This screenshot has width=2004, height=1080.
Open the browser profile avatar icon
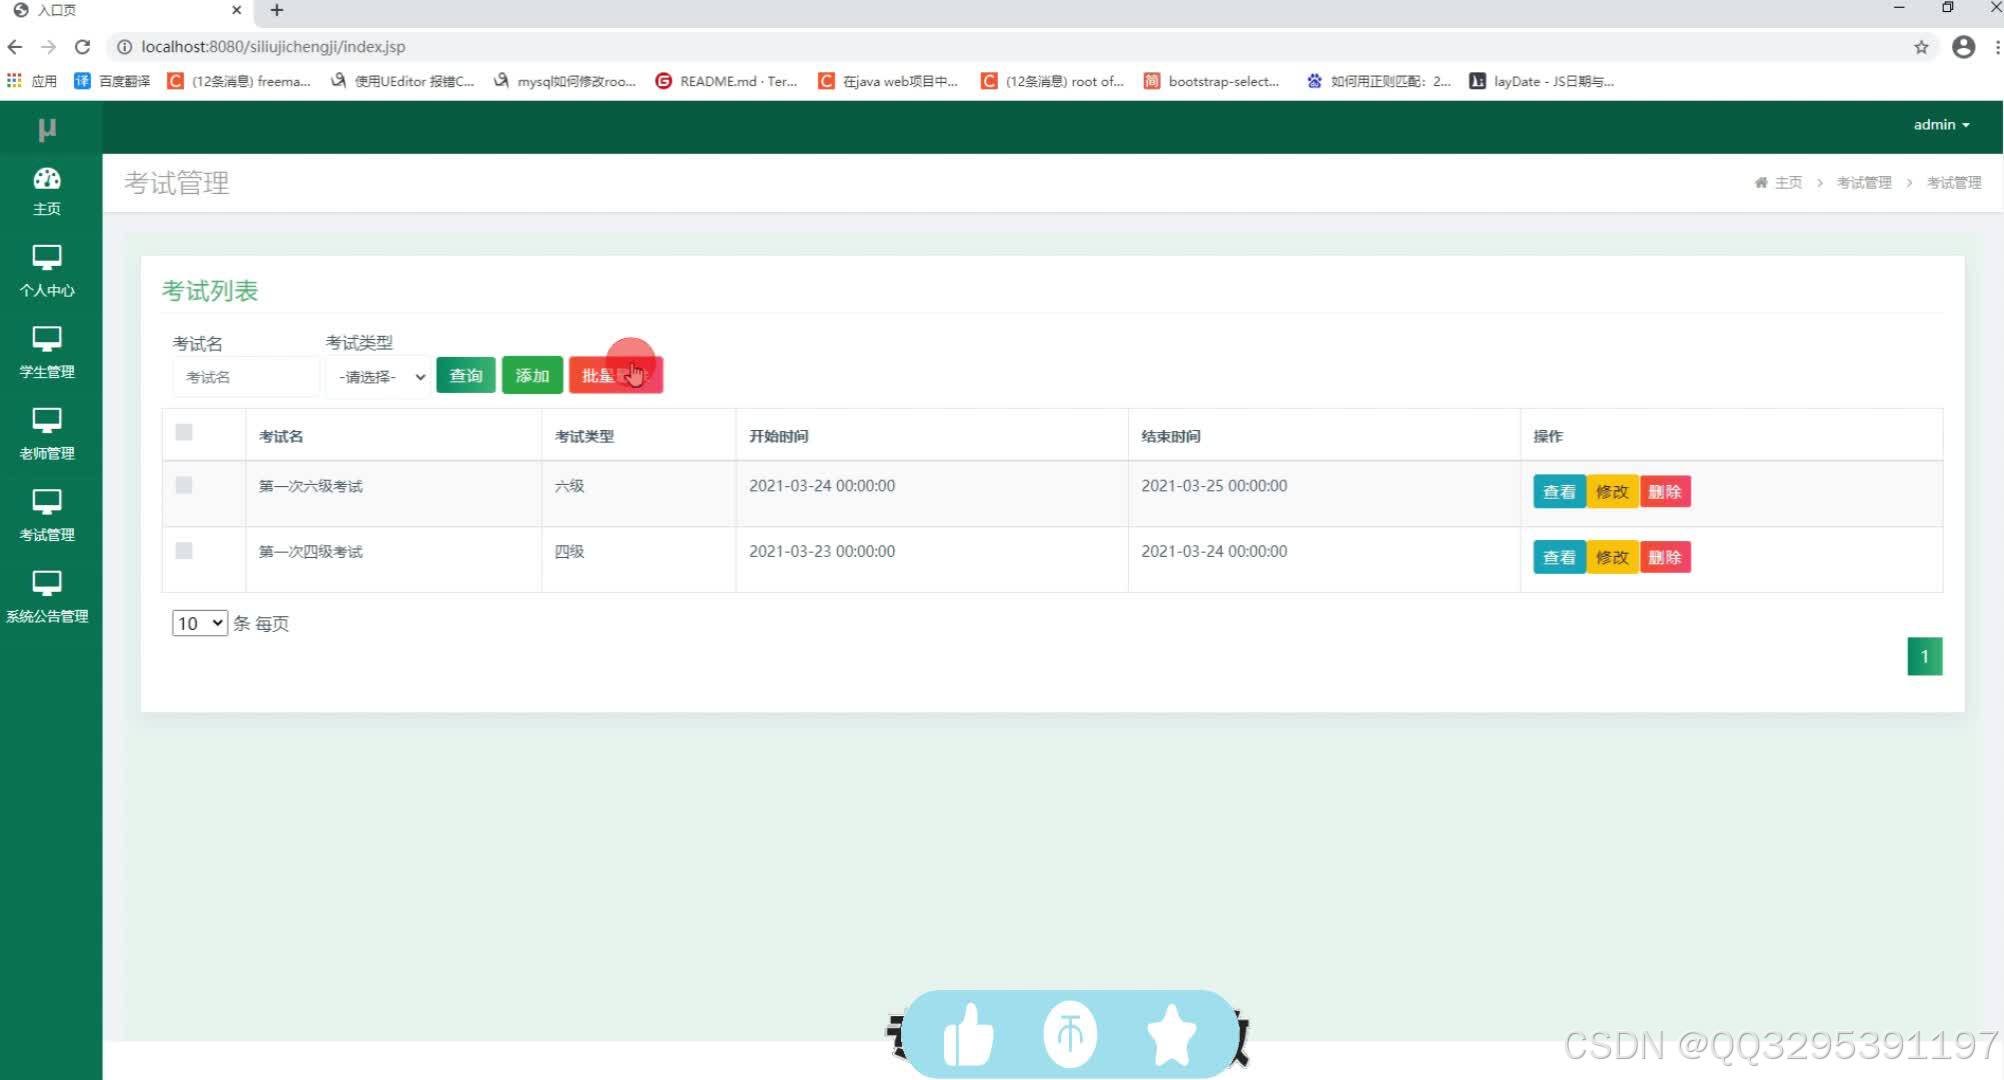click(1964, 47)
